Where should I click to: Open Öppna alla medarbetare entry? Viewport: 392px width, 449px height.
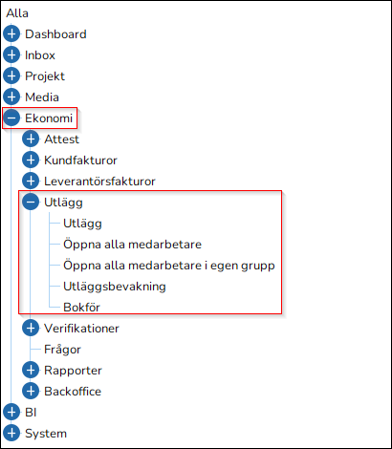pyautogui.click(x=132, y=244)
